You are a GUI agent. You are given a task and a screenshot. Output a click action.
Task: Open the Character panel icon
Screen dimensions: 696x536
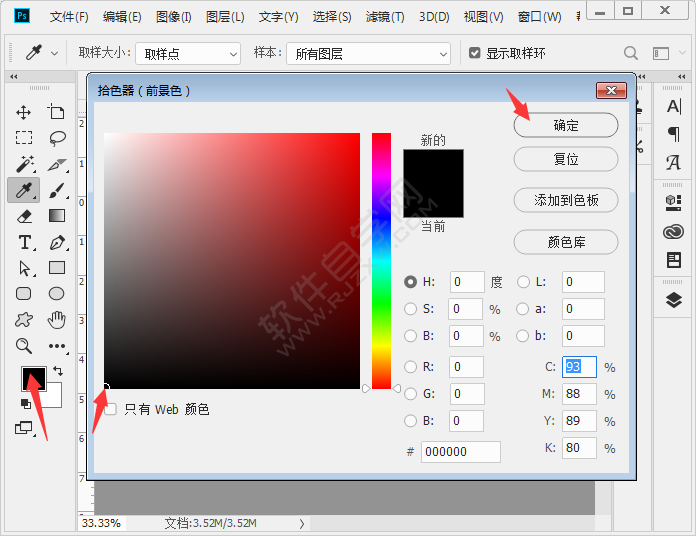click(674, 106)
